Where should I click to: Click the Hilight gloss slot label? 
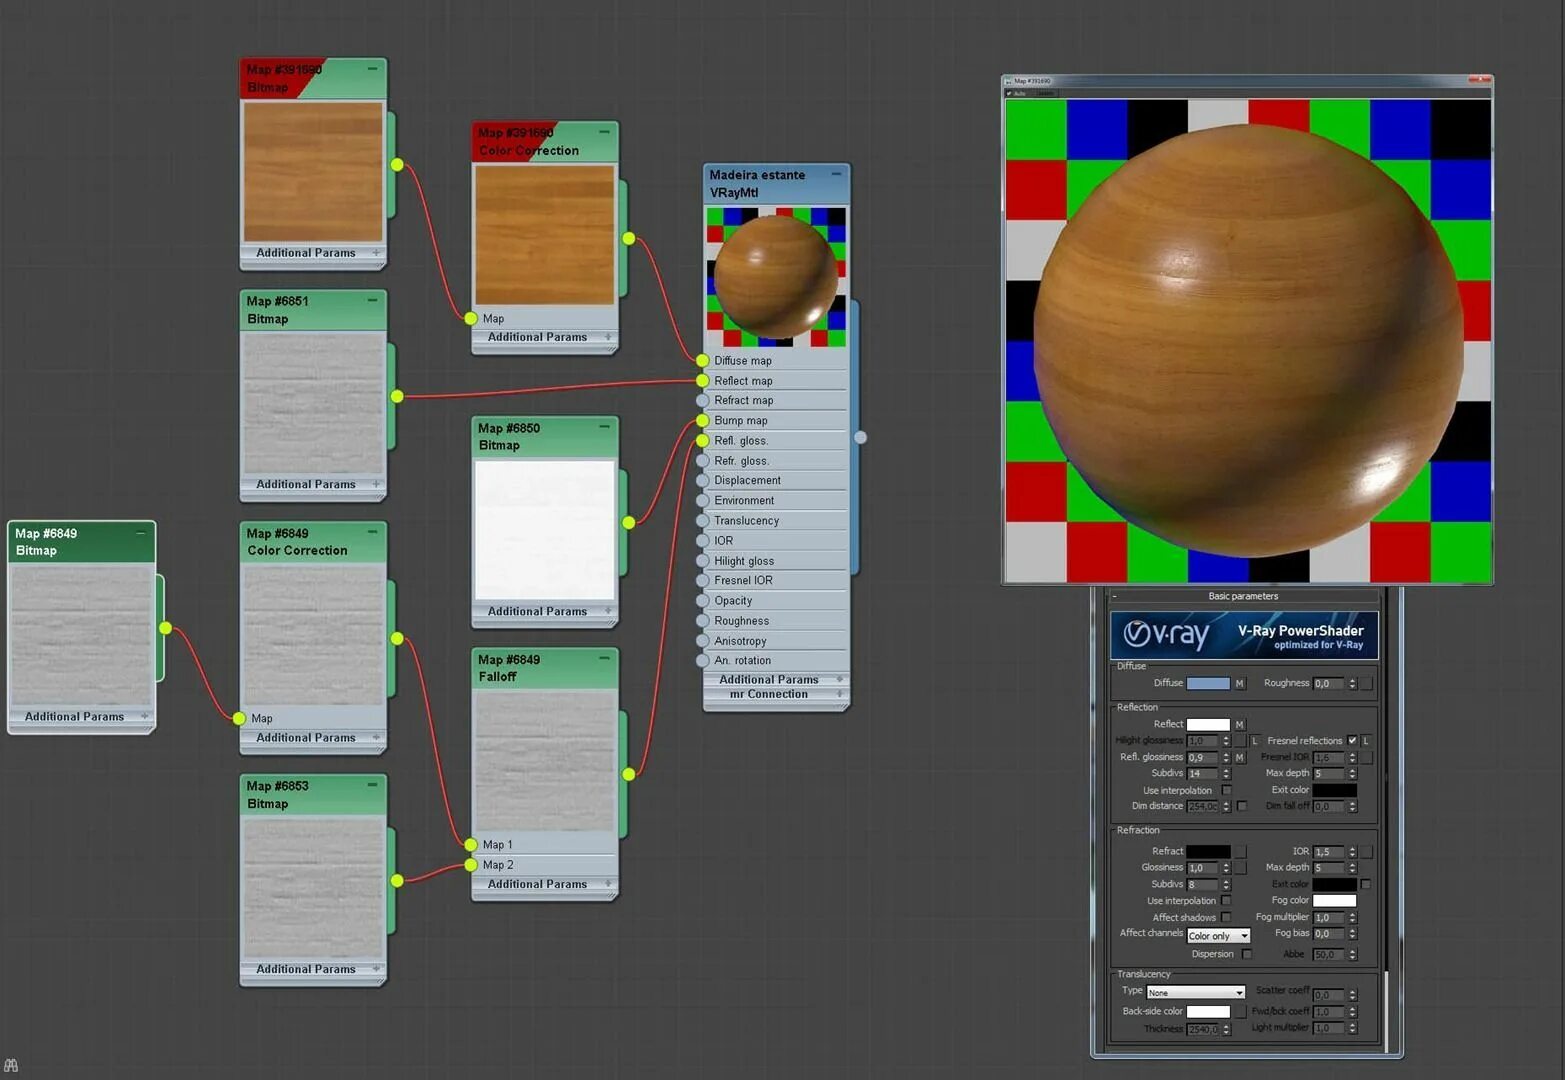(x=744, y=561)
